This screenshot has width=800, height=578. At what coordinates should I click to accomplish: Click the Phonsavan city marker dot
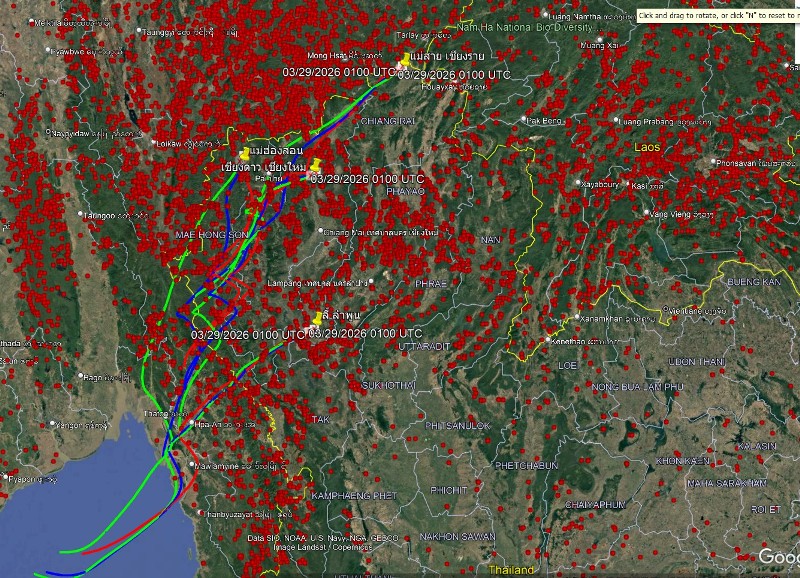(x=713, y=163)
